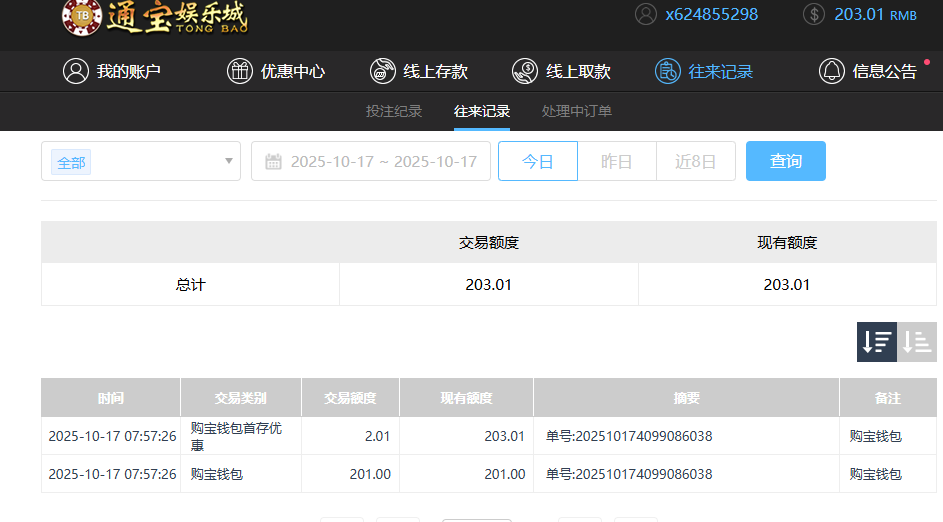Screen dimensions: 943x522
Task: Click the 线上取款 withdrawal icon
Action: click(x=525, y=71)
